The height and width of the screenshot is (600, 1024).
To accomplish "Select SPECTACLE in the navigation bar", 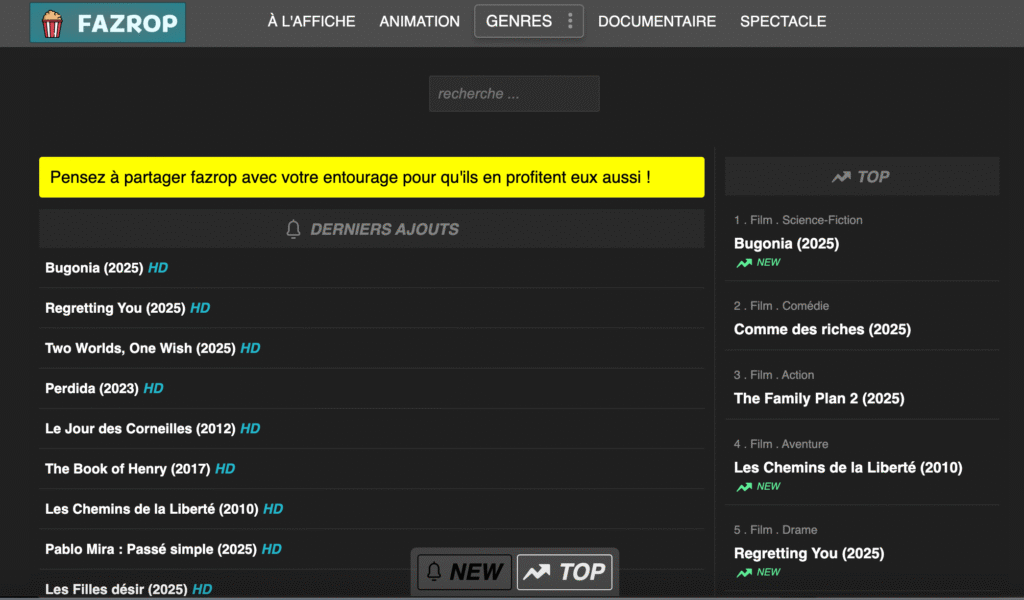I will tap(783, 21).
